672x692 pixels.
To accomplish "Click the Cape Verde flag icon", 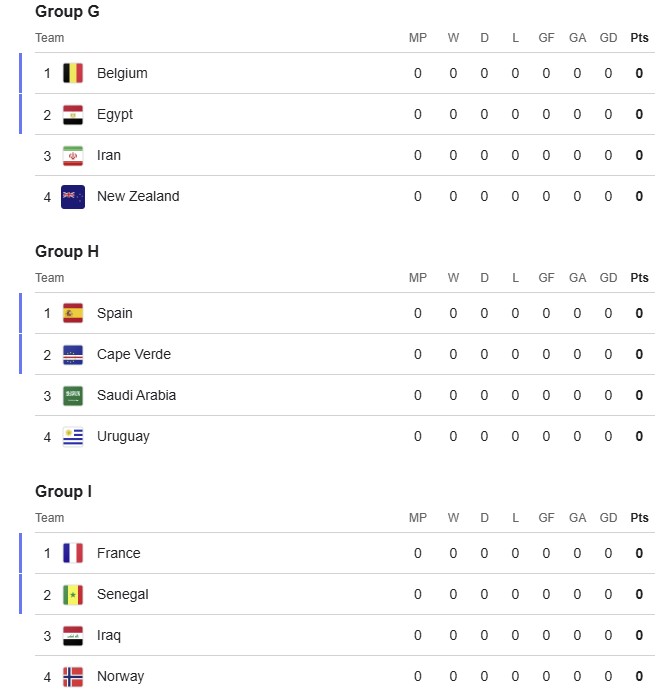I will click(73, 354).
